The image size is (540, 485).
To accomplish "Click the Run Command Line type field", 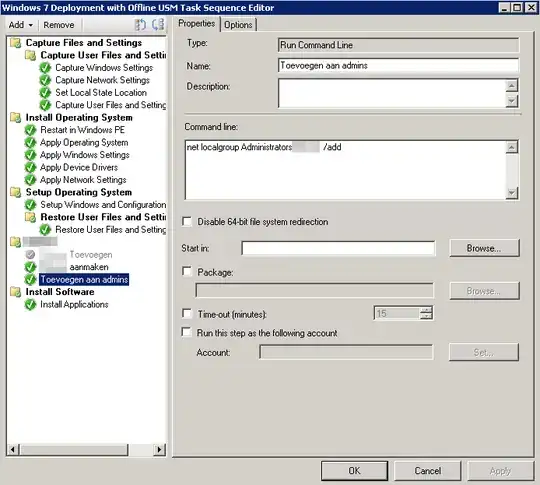I will pyautogui.click(x=398, y=45).
